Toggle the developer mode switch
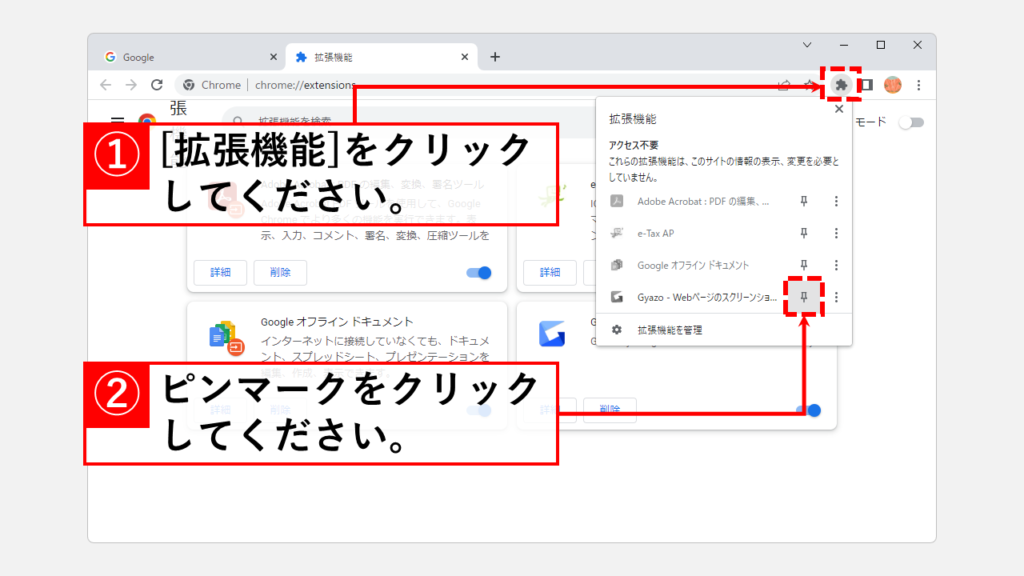This screenshot has height=576, width=1024. pyautogui.click(x=910, y=123)
